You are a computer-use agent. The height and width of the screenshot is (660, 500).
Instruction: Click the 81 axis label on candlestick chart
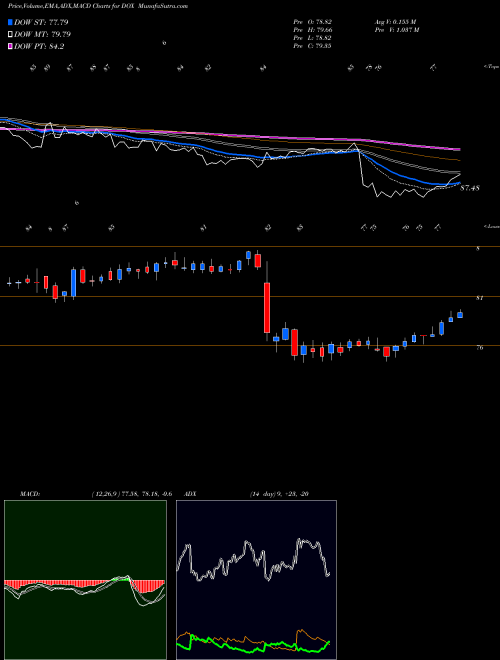pyautogui.click(x=479, y=298)
